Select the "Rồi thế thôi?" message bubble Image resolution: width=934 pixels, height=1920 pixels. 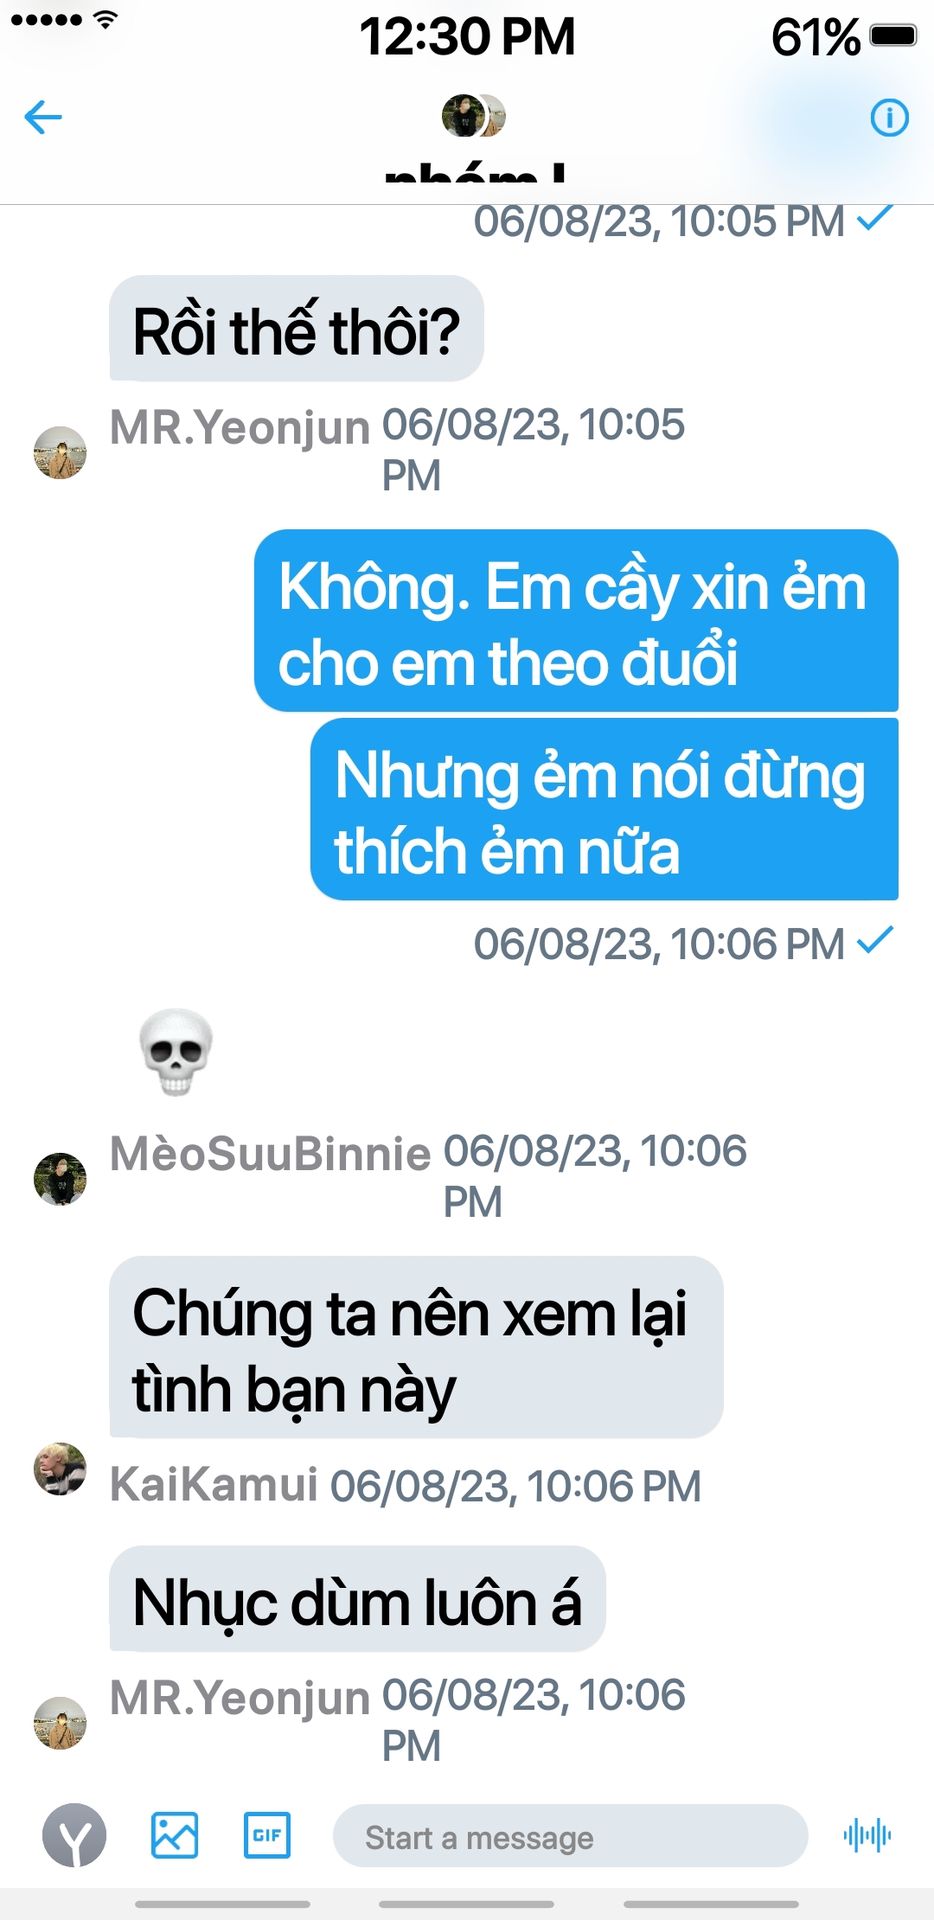(297, 329)
